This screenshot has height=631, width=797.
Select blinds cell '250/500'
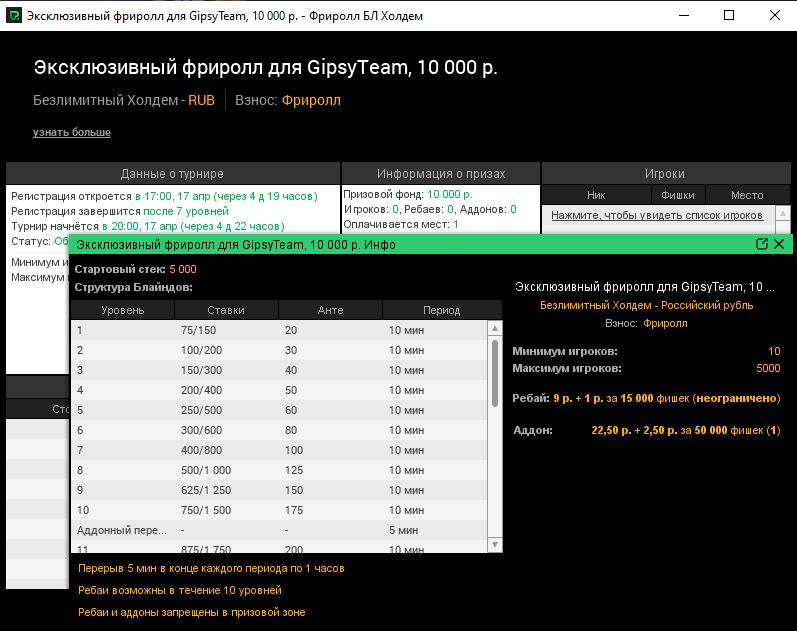[x=201, y=410]
